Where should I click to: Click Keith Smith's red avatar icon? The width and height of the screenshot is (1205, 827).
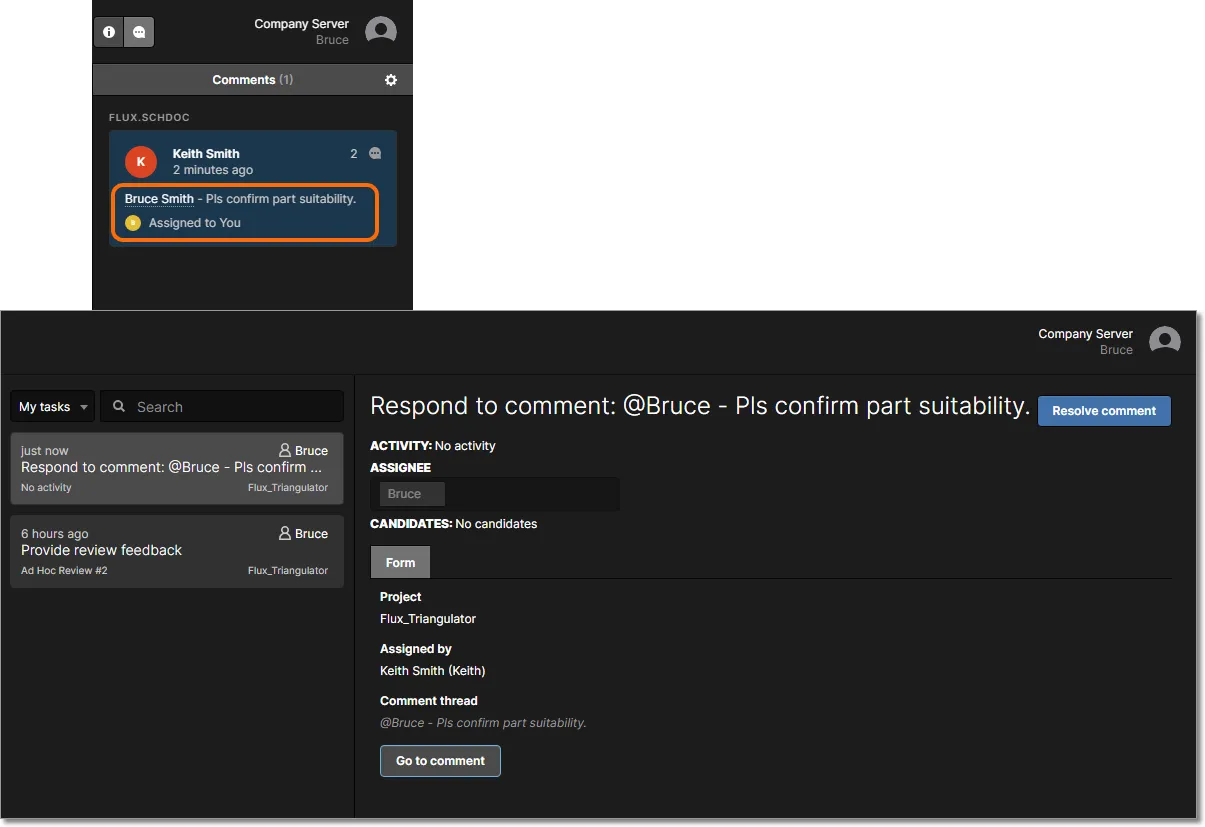coord(140,161)
